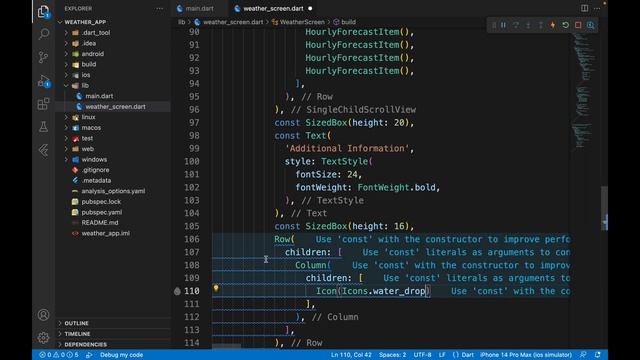This screenshot has width=640, height=360.
Task: Open the Source Control view
Action: pyautogui.click(x=43, y=57)
